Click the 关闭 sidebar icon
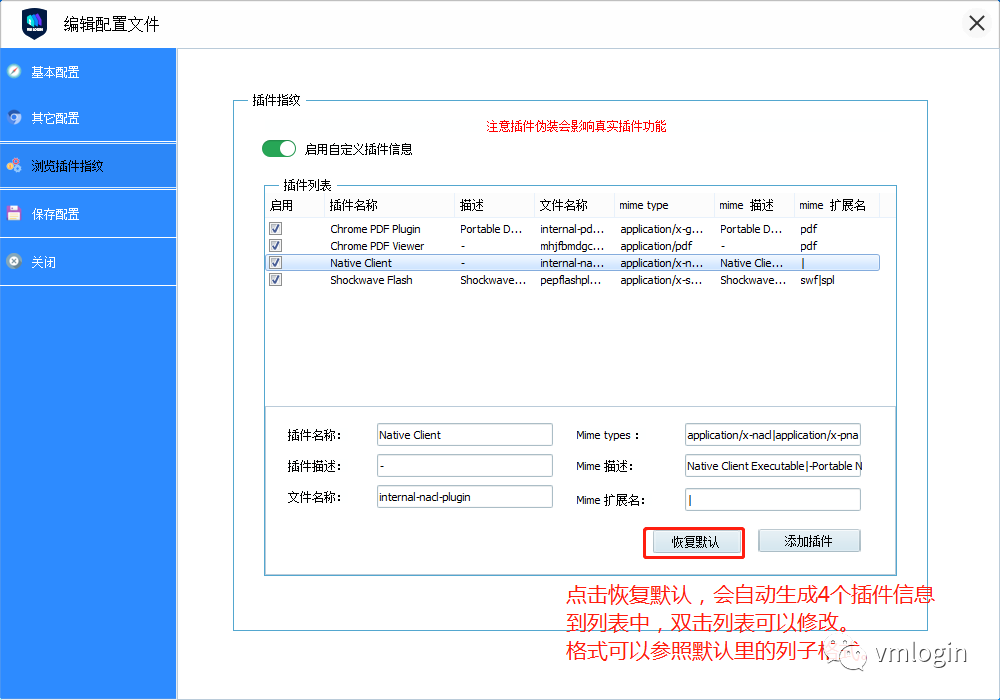 point(13,262)
